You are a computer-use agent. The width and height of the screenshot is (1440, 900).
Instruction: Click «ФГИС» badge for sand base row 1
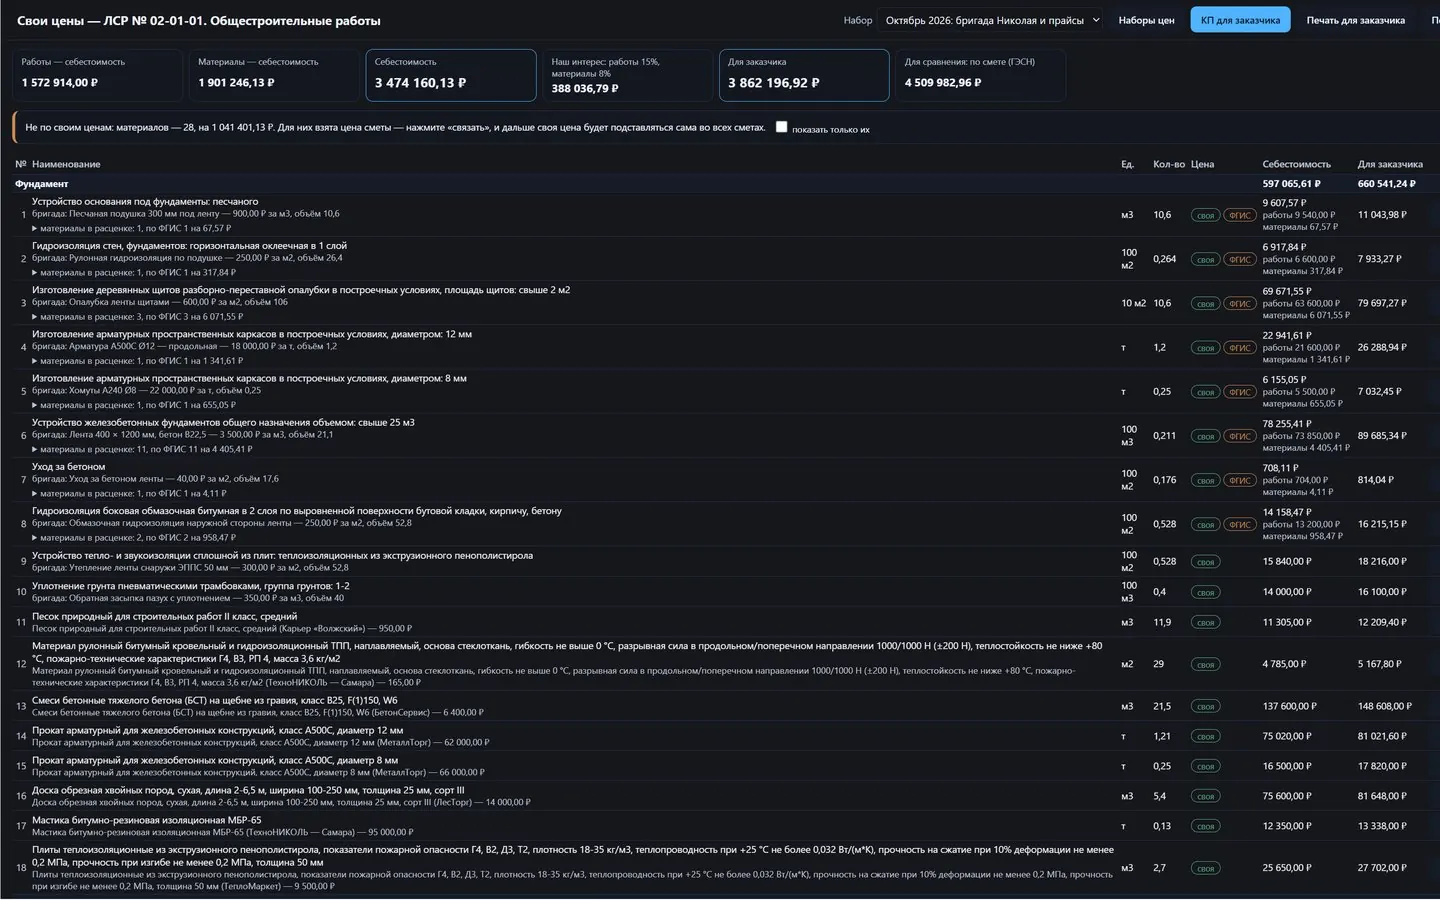(x=1240, y=215)
